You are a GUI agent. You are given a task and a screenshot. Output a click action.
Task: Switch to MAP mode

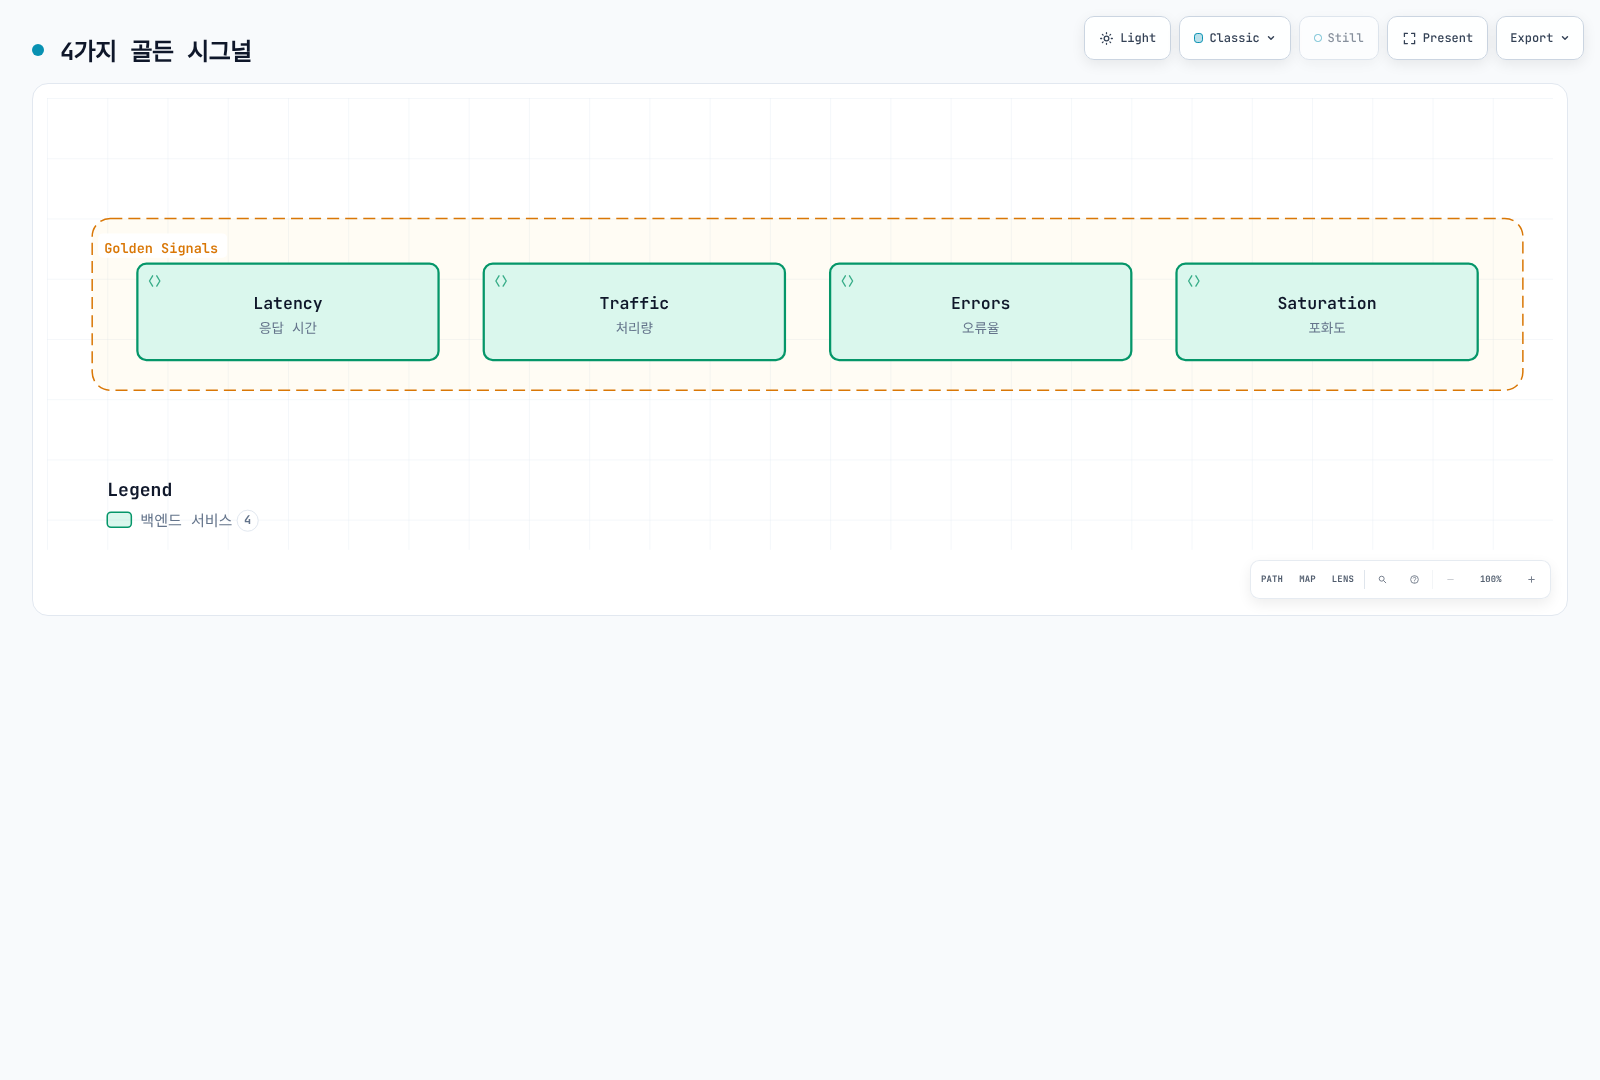1307,579
